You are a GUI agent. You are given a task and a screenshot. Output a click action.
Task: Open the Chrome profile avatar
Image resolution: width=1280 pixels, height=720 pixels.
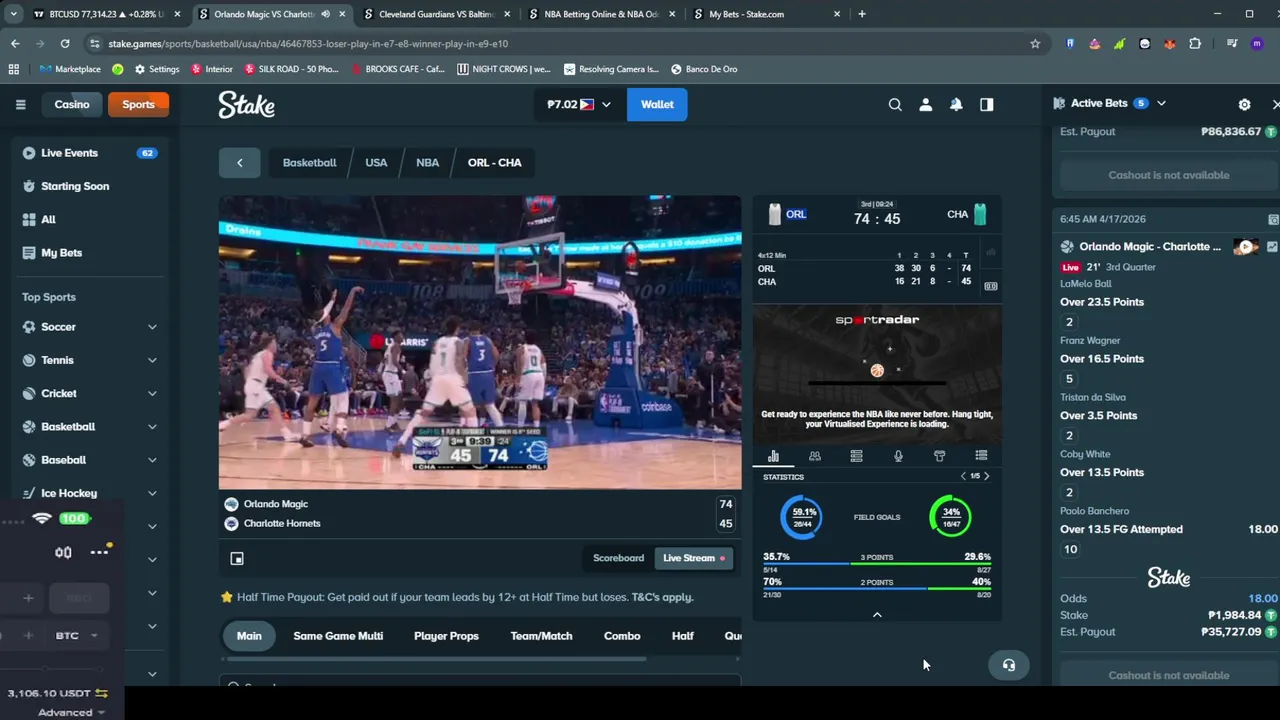coord(1257,43)
